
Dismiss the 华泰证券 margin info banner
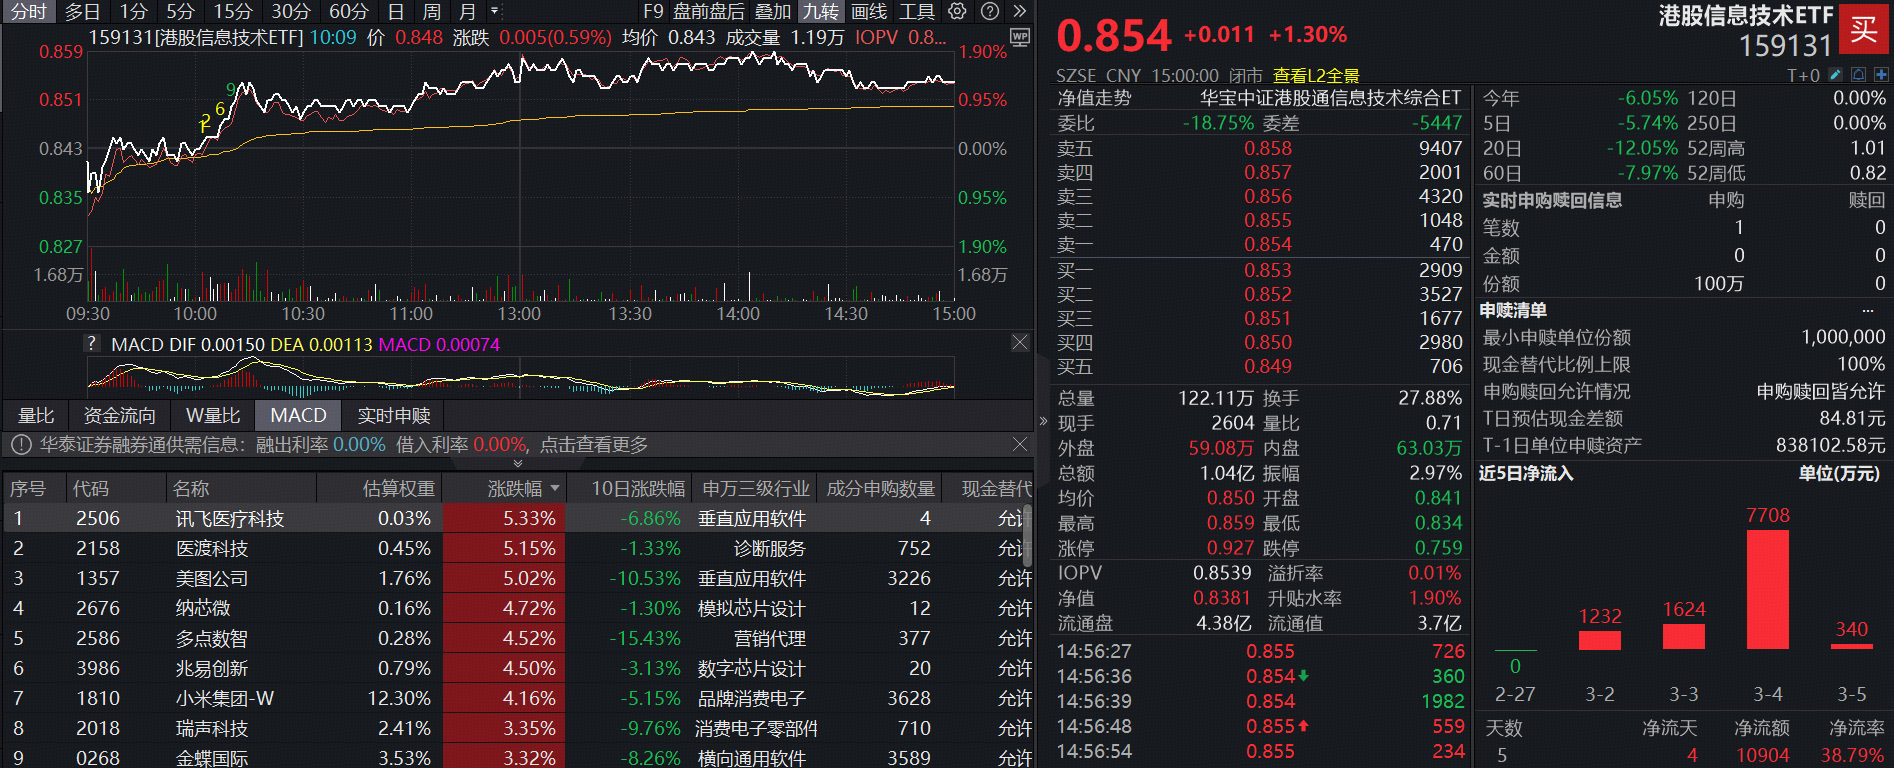[1019, 444]
